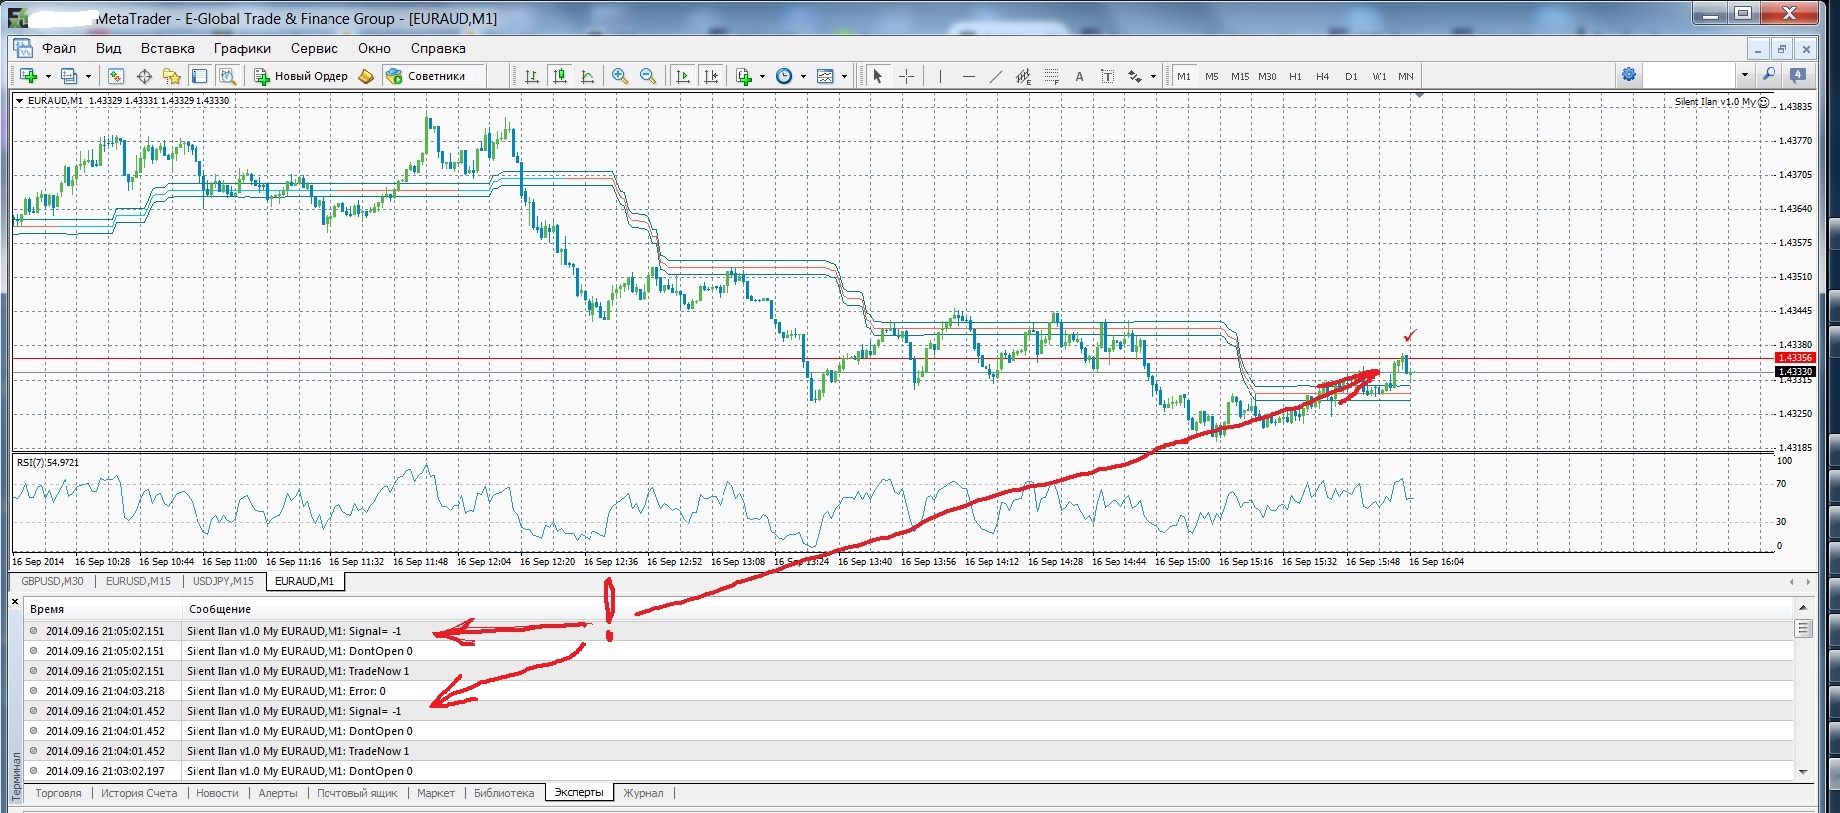Image resolution: width=1840 pixels, height=813 pixels.
Task: Select the vertical line tool
Action: 940,76
